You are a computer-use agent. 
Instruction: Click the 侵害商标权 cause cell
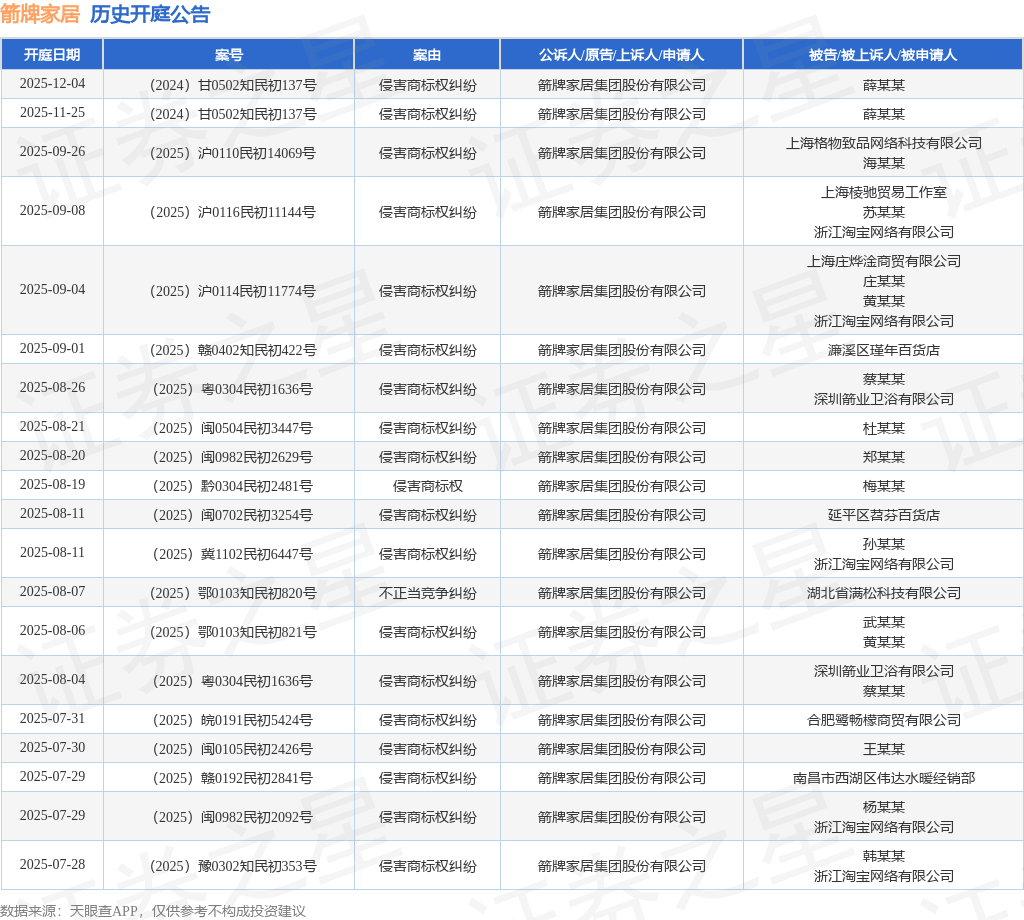click(x=427, y=486)
